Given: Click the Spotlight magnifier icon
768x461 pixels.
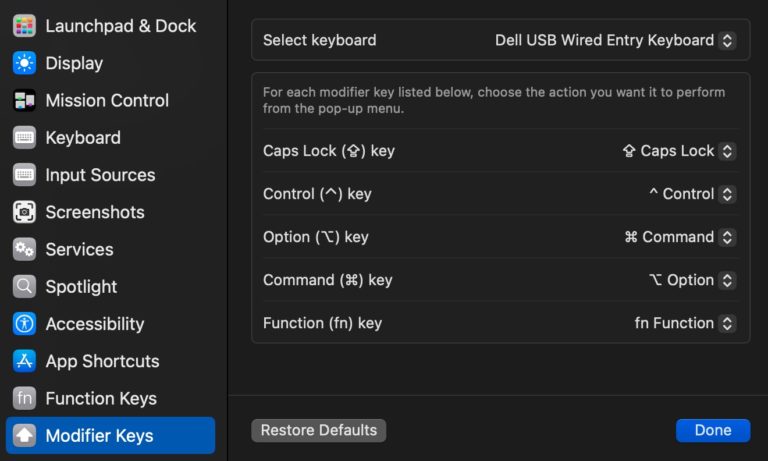Looking at the screenshot, I should tap(24, 287).
